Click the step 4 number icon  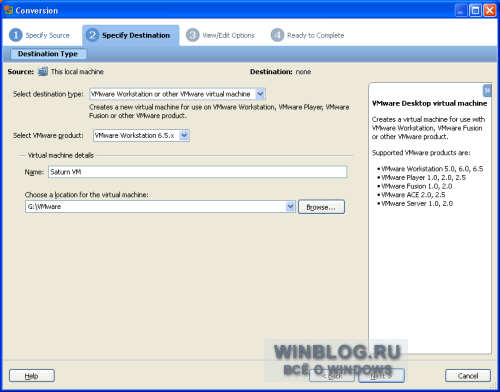(277, 35)
